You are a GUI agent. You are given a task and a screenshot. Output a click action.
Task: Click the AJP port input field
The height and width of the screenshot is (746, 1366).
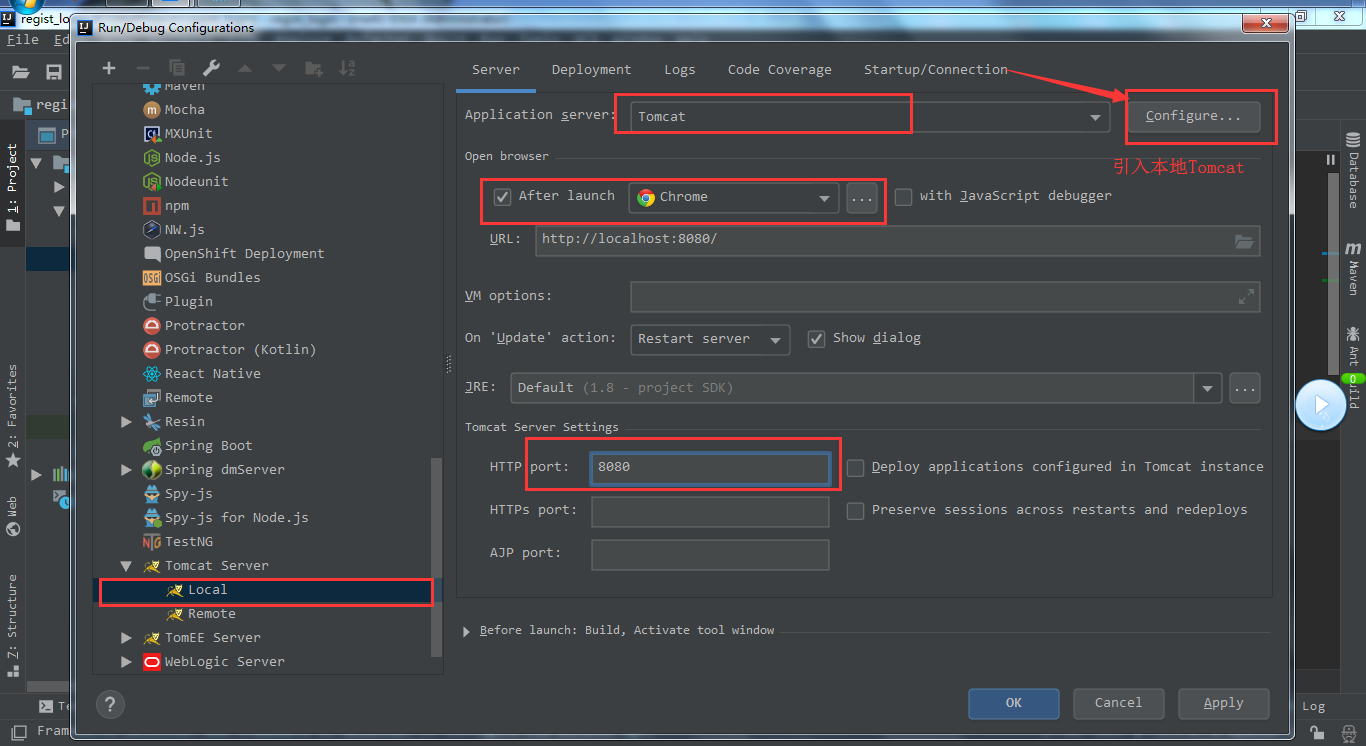[x=710, y=554]
